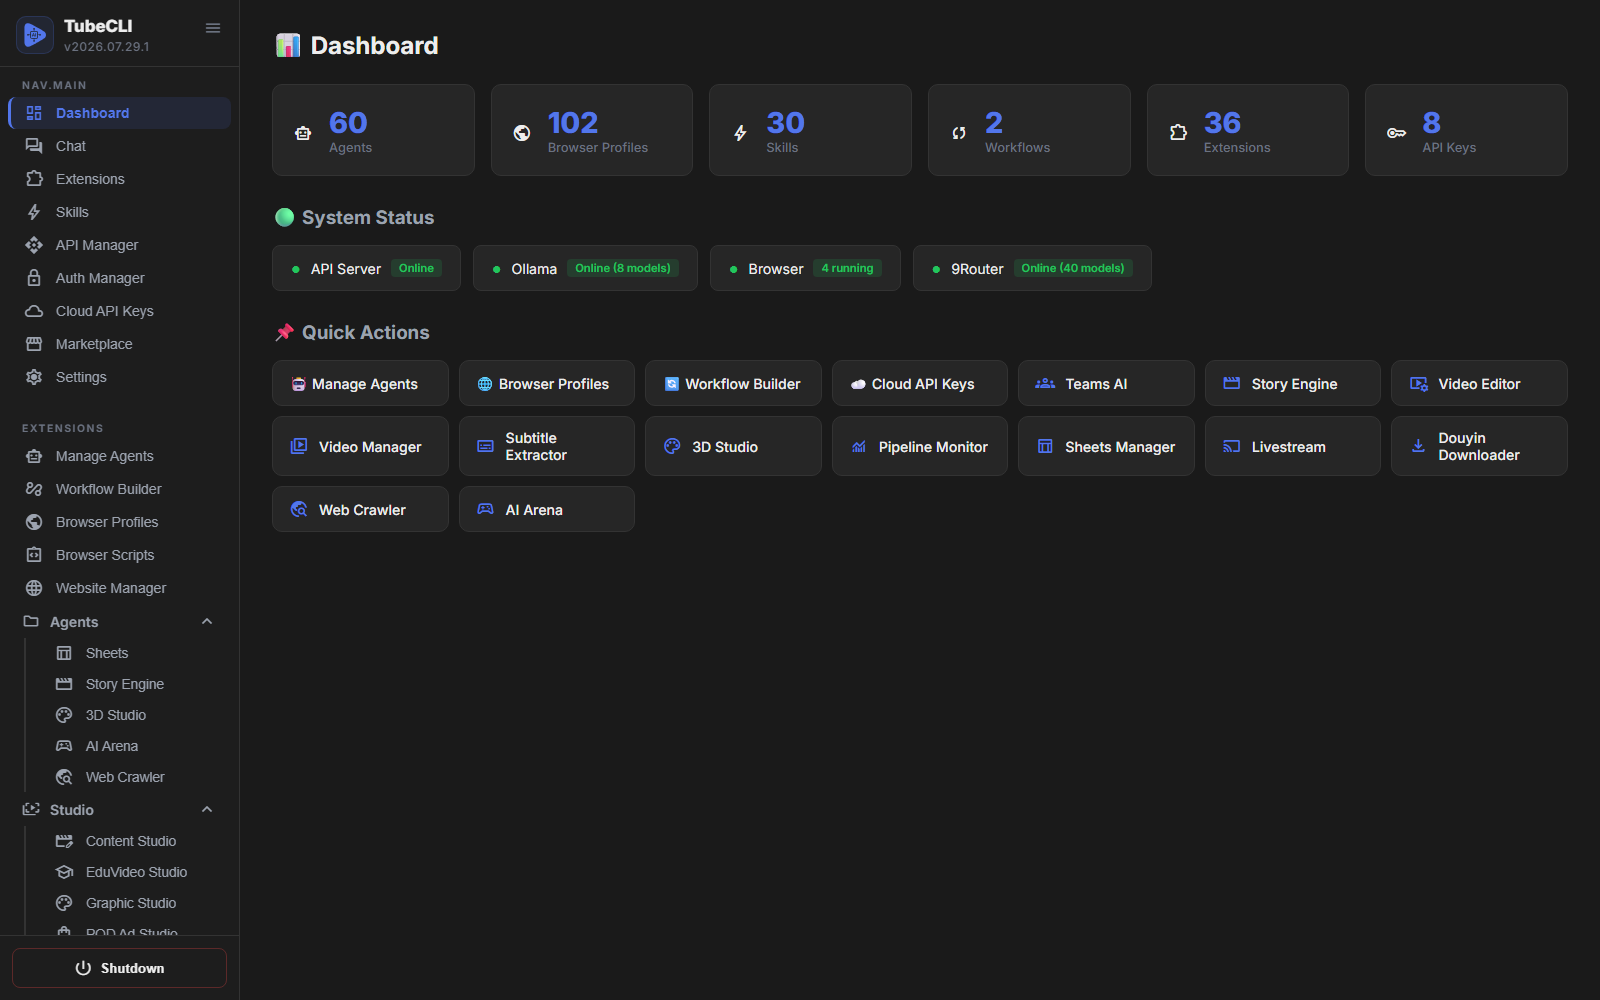Collapse the Studio group chevron
The image size is (1600, 1000).
pyautogui.click(x=207, y=809)
